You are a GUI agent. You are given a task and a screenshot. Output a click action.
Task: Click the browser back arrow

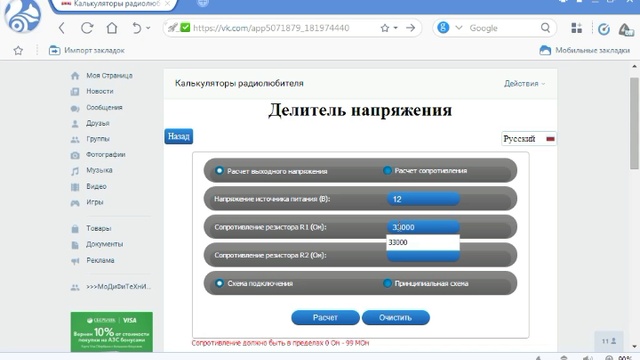point(62,28)
